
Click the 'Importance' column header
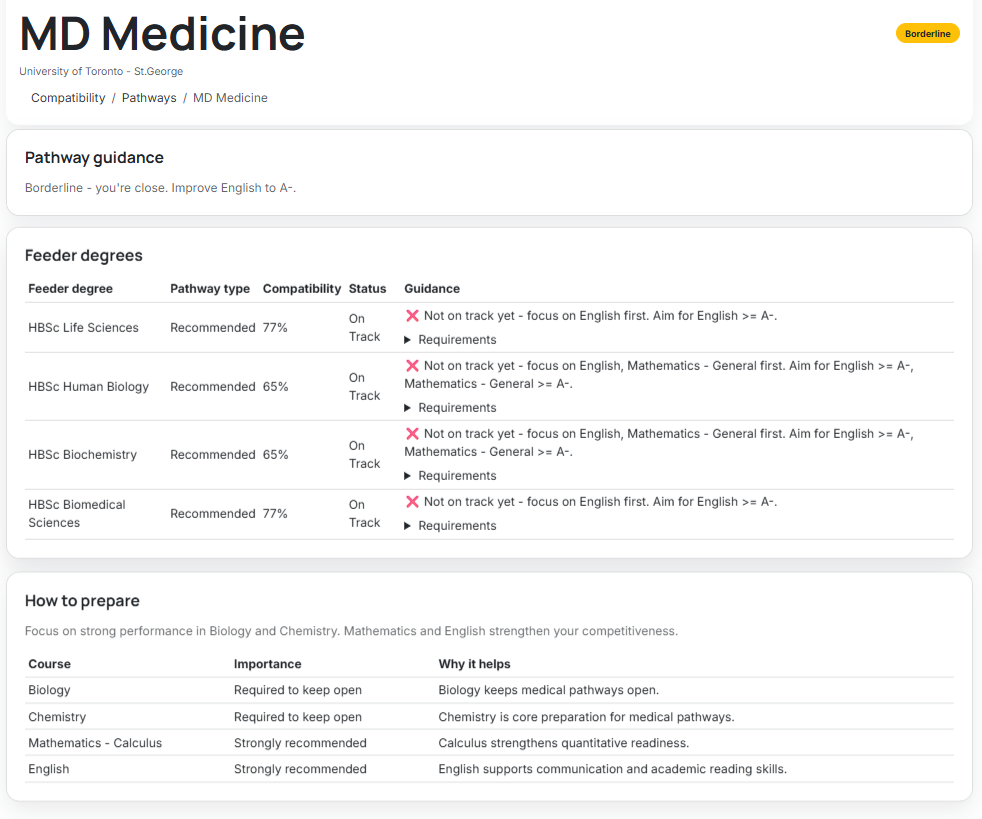[x=267, y=664]
